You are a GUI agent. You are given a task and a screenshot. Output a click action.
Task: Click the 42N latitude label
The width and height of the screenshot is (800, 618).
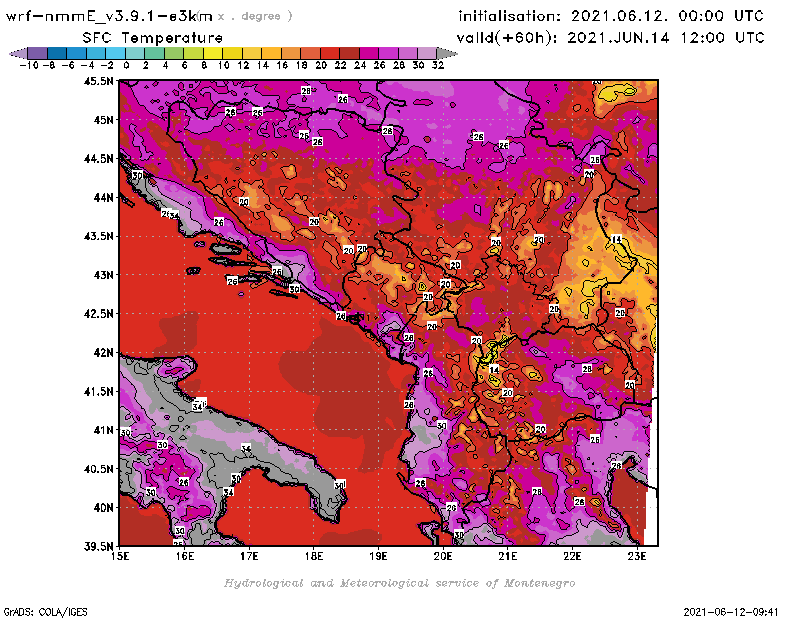tap(103, 353)
